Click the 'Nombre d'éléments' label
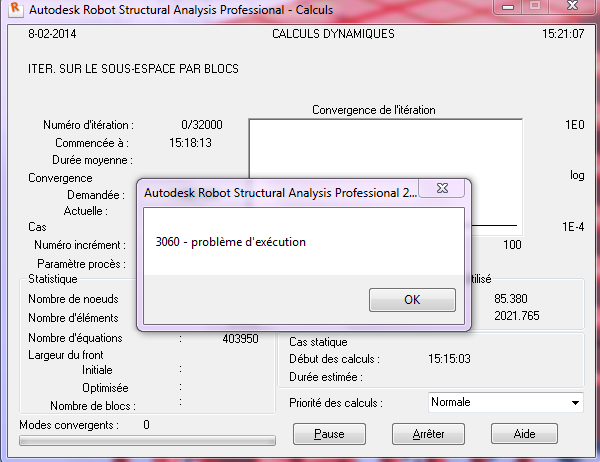The image size is (600, 462). [x=73, y=318]
